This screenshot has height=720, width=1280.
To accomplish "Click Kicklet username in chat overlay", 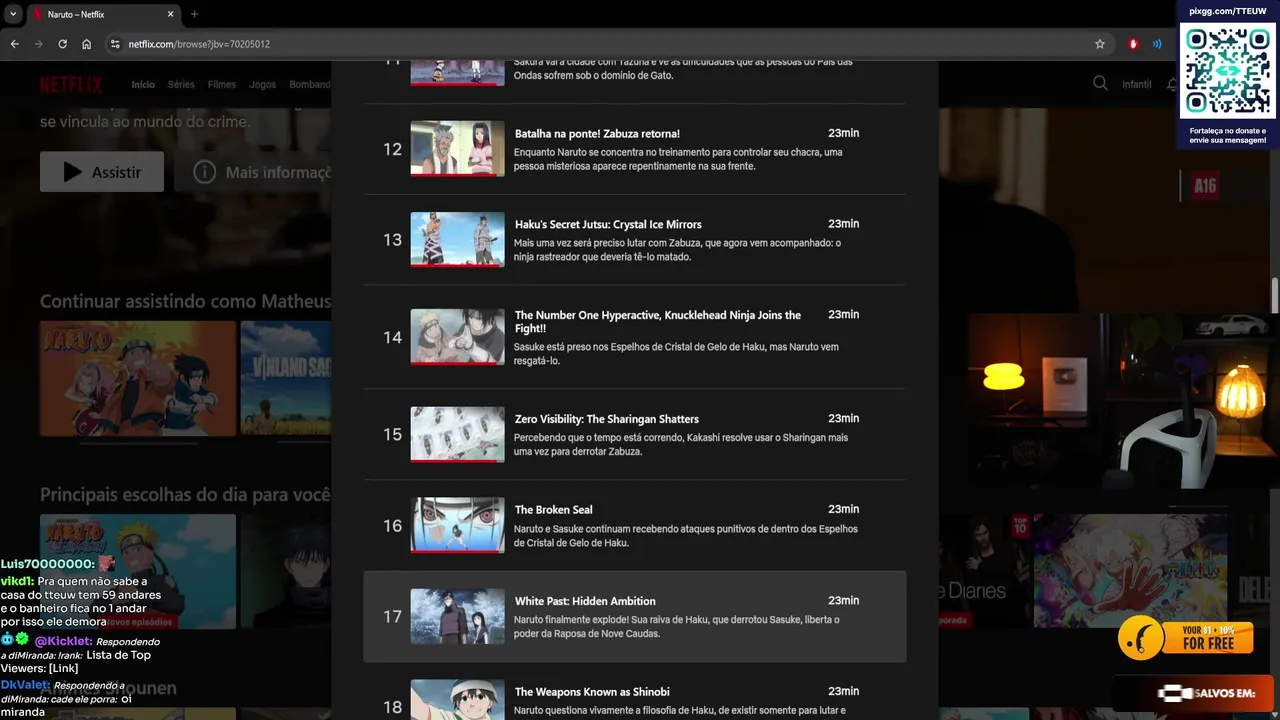I will 63,640.
